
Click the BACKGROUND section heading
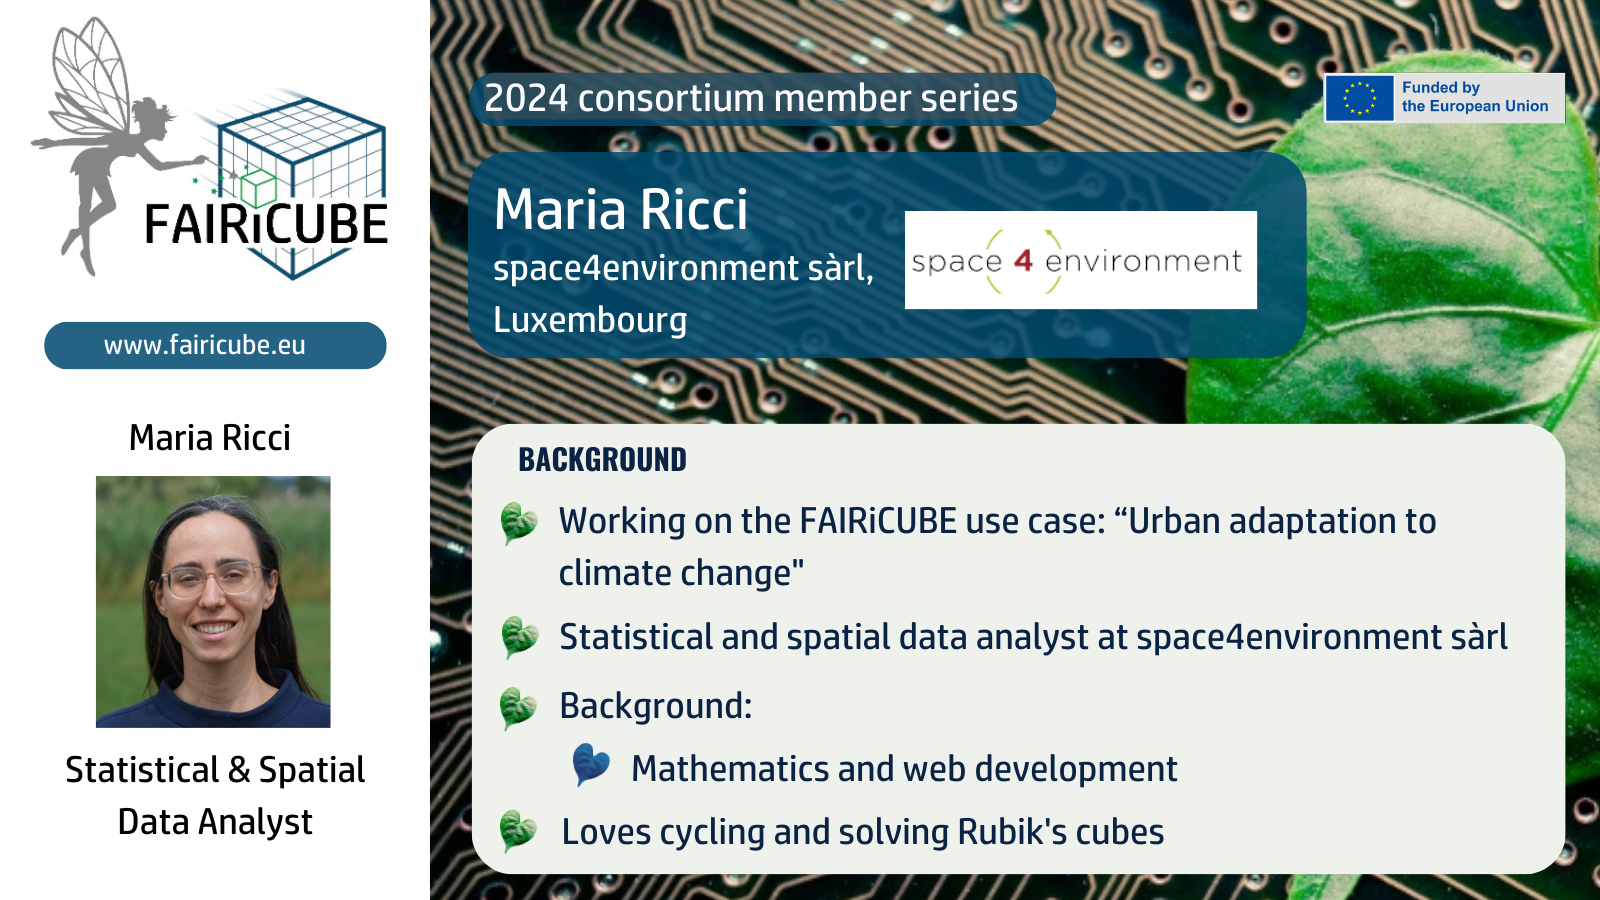(602, 460)
